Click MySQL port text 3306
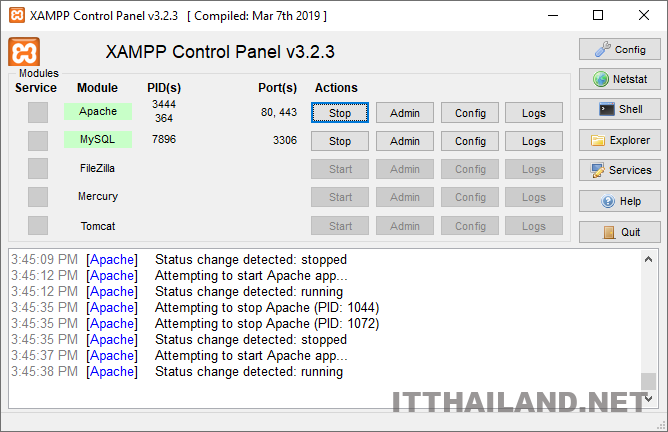Image resolution: width=668 pixels, height=432 pixels. 285,140
